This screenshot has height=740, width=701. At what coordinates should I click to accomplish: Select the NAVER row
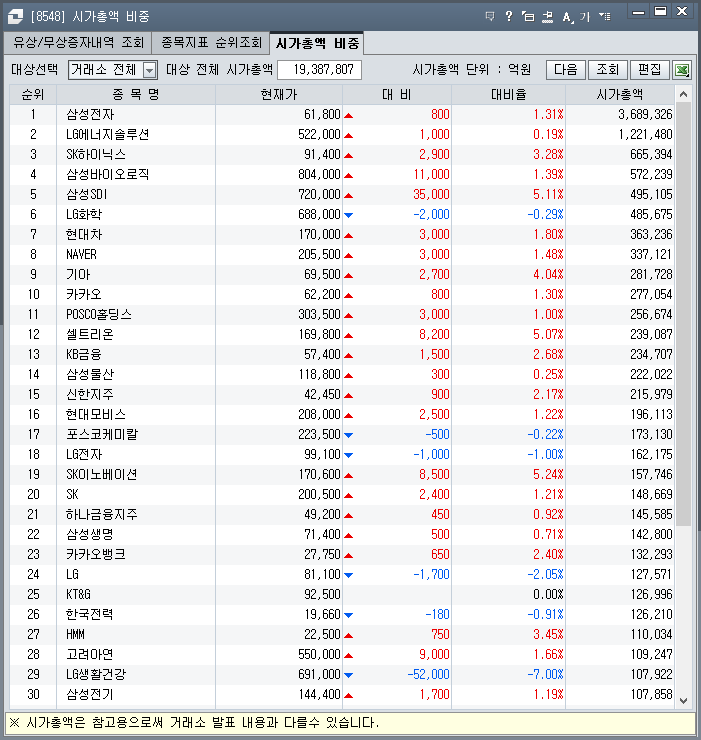coord(342,255)
